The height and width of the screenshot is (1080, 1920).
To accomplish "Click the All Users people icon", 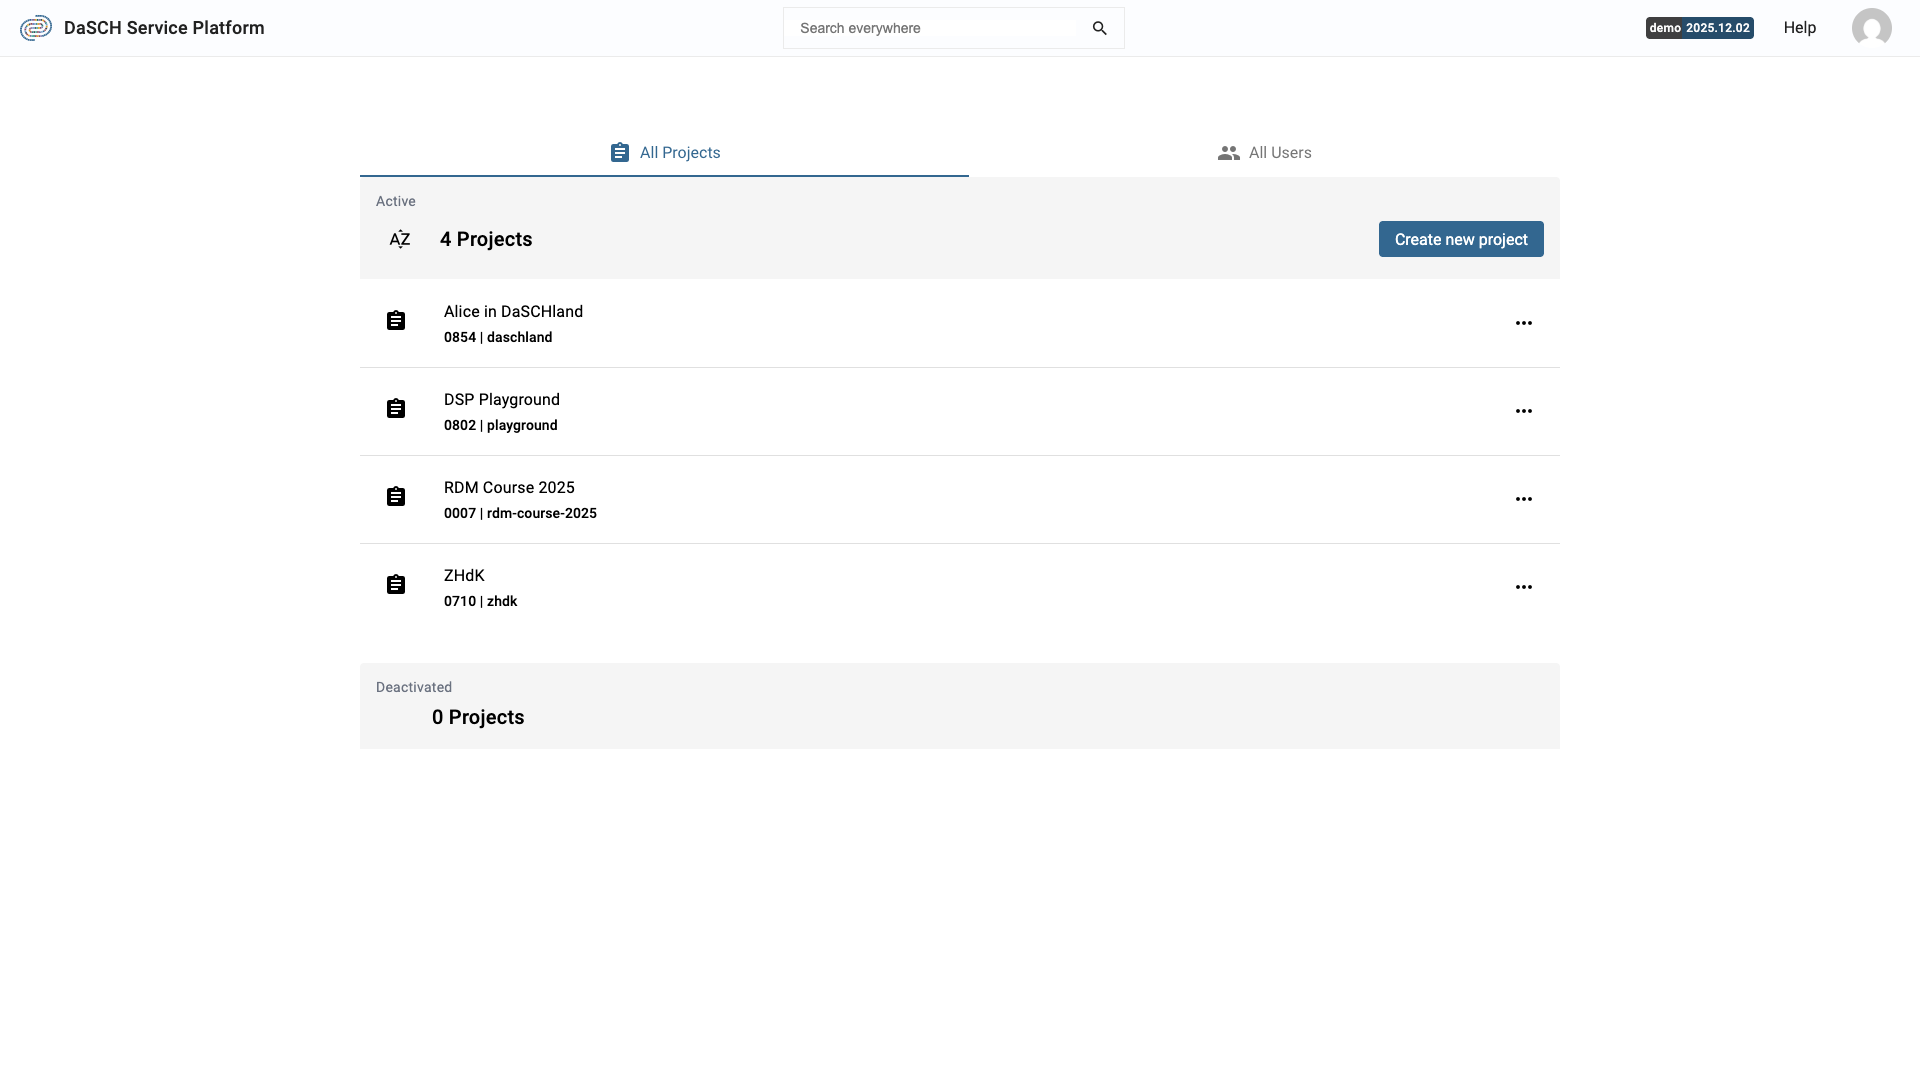I will point(1230,152).
